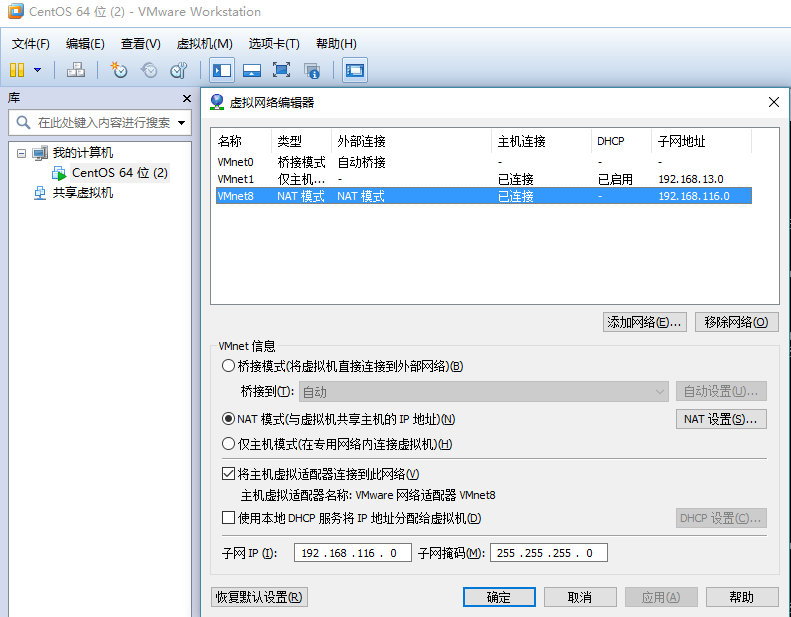Open the 桥接到 adapter dropdown
The height and width of the screenshot is (617, 791).
(483, 391)
